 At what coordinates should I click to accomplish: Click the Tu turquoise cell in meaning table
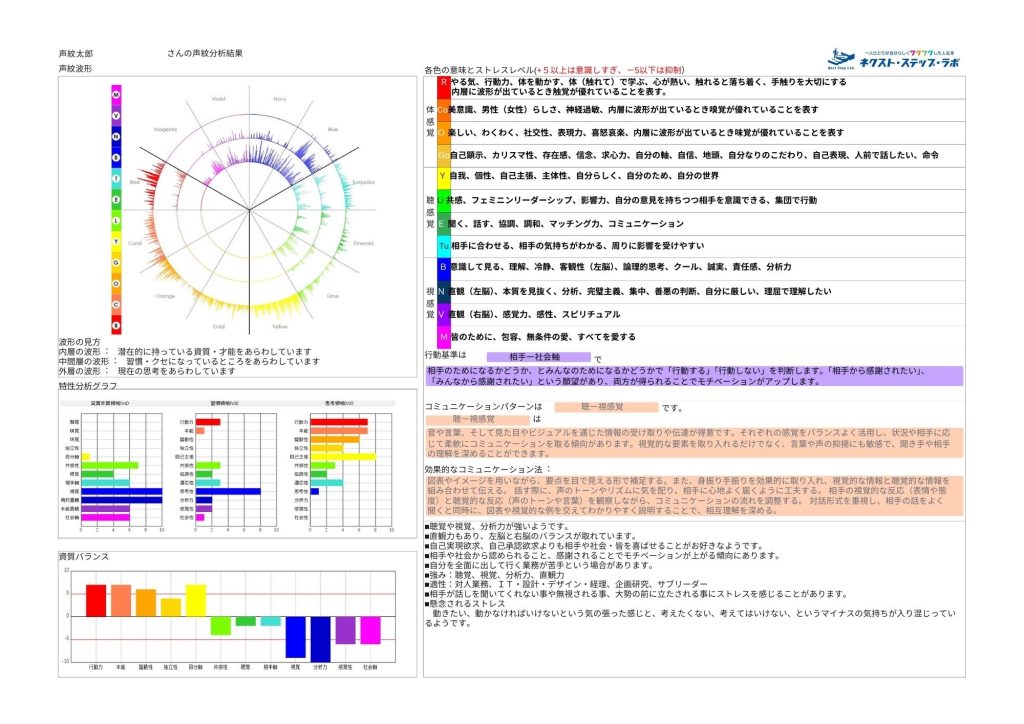(443, 246)
